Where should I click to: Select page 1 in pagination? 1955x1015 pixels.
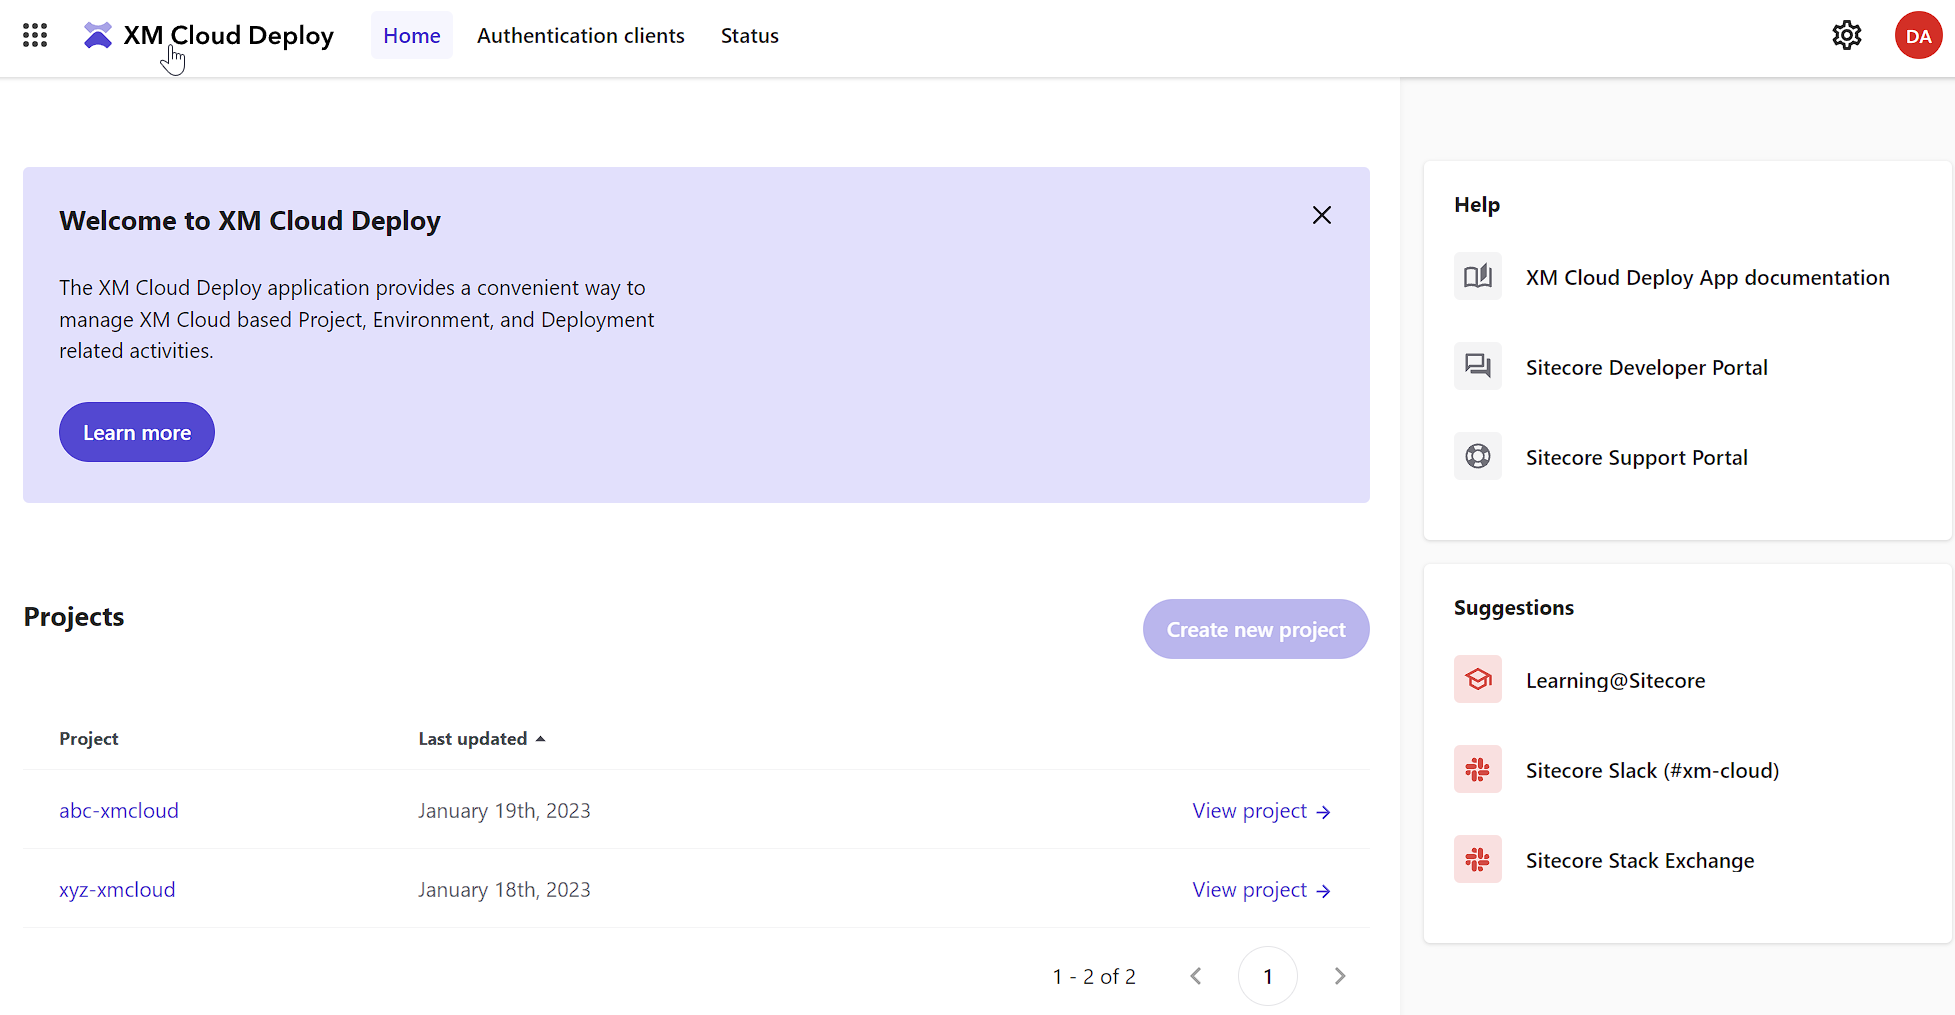(1267, 976)
